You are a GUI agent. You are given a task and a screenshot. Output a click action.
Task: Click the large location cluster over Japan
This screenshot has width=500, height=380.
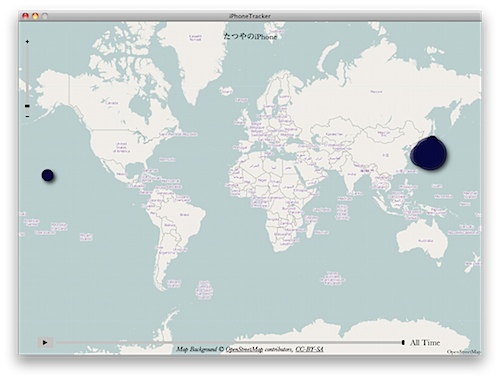pyautogui.click(x=429, y=154)
